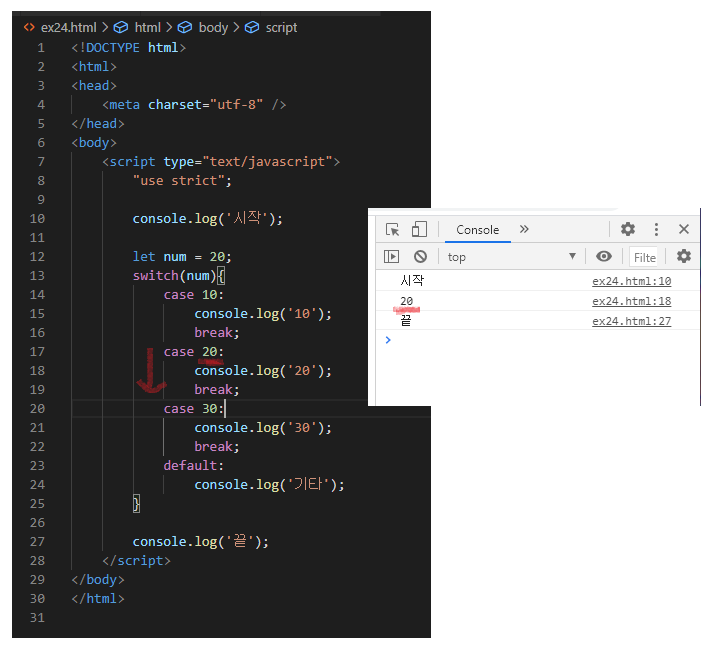Screen dimensions: 705x645
Task: Clear the console with the ban icon
Action: tap(420, 257)
